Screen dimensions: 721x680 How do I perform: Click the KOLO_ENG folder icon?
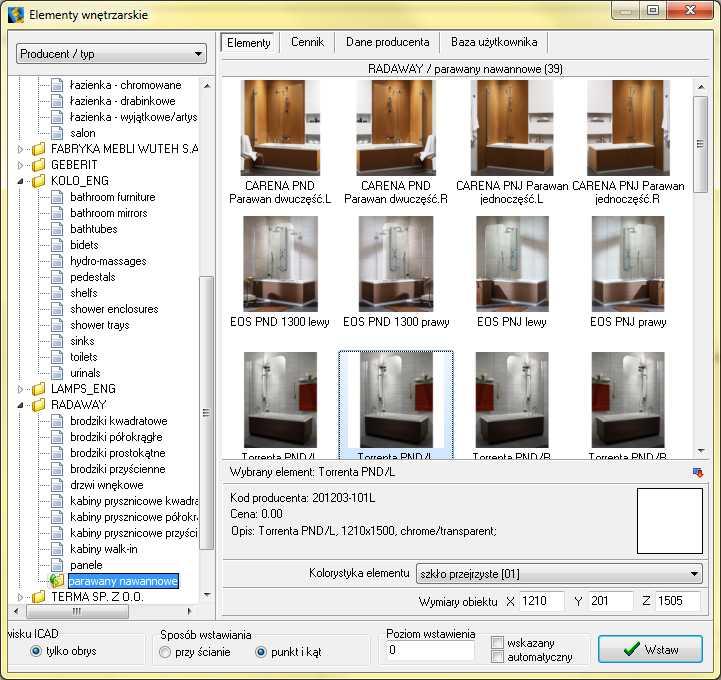(39, 181)
